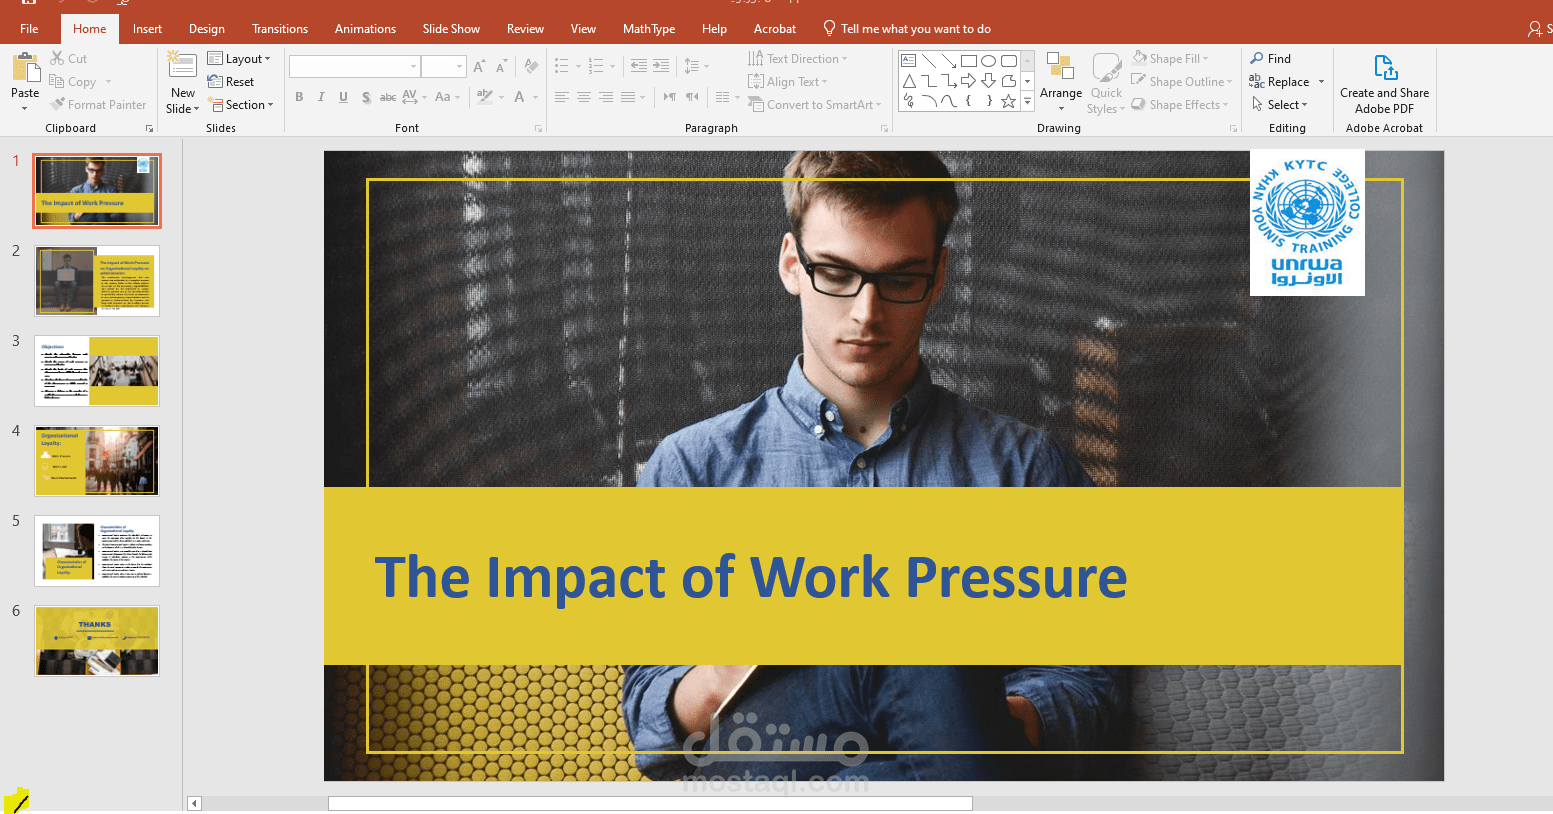Open the Animations tab

pyautogui.click(x=365, y=29)
